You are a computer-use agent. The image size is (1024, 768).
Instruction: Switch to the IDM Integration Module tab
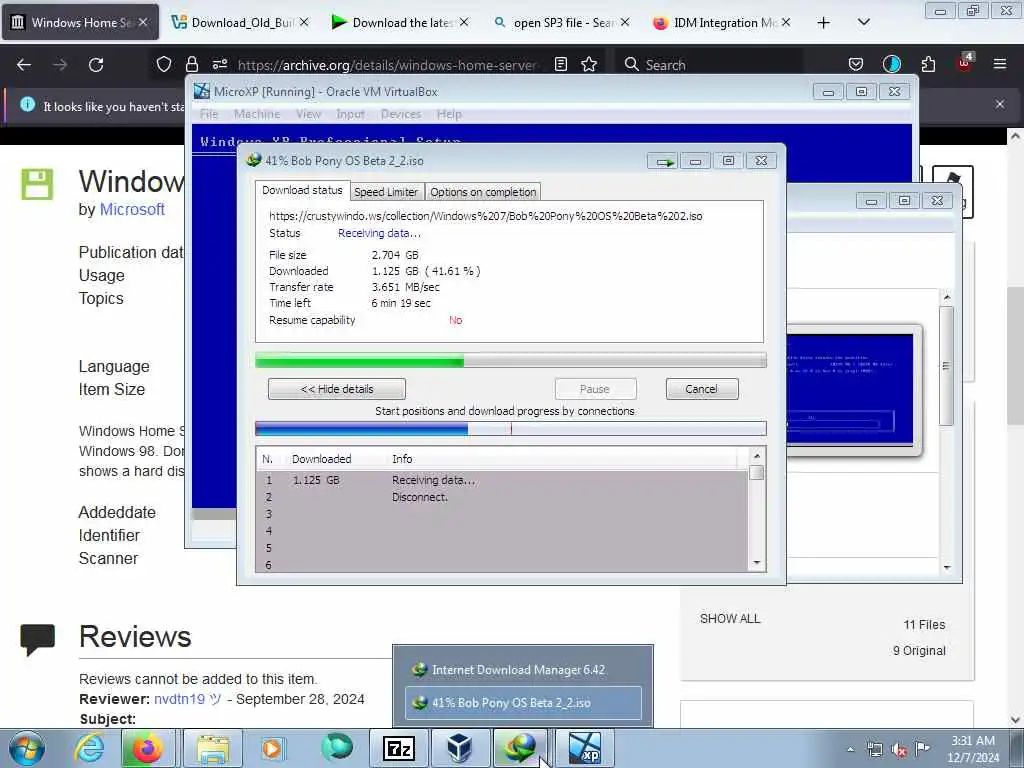(x=721, y=22)
